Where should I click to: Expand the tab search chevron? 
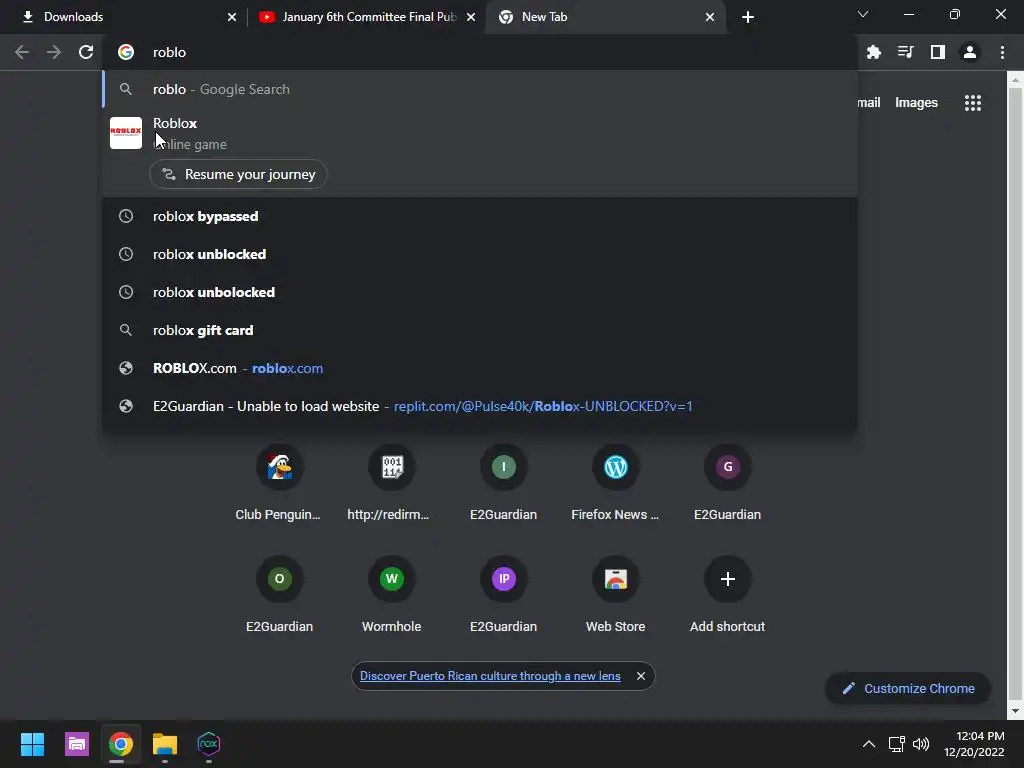pos(863,14)
